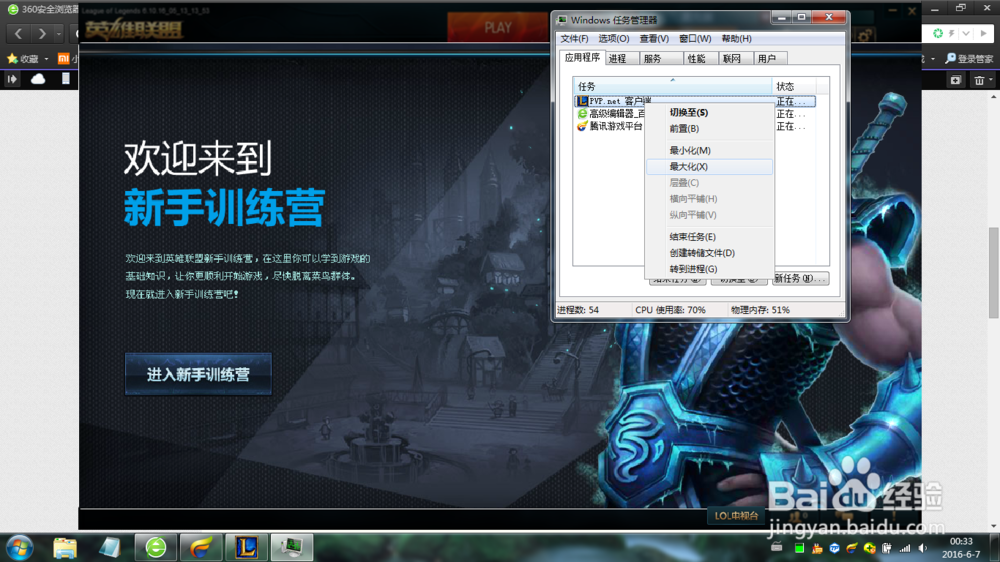The height and width of the screenshot is (562, 1000).
Task: Choose 最大化(X) from context menu
Action: (709, 166)
